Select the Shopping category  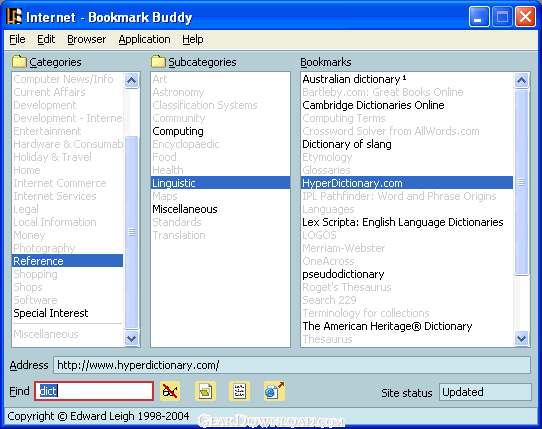click(x=68, y=274)
